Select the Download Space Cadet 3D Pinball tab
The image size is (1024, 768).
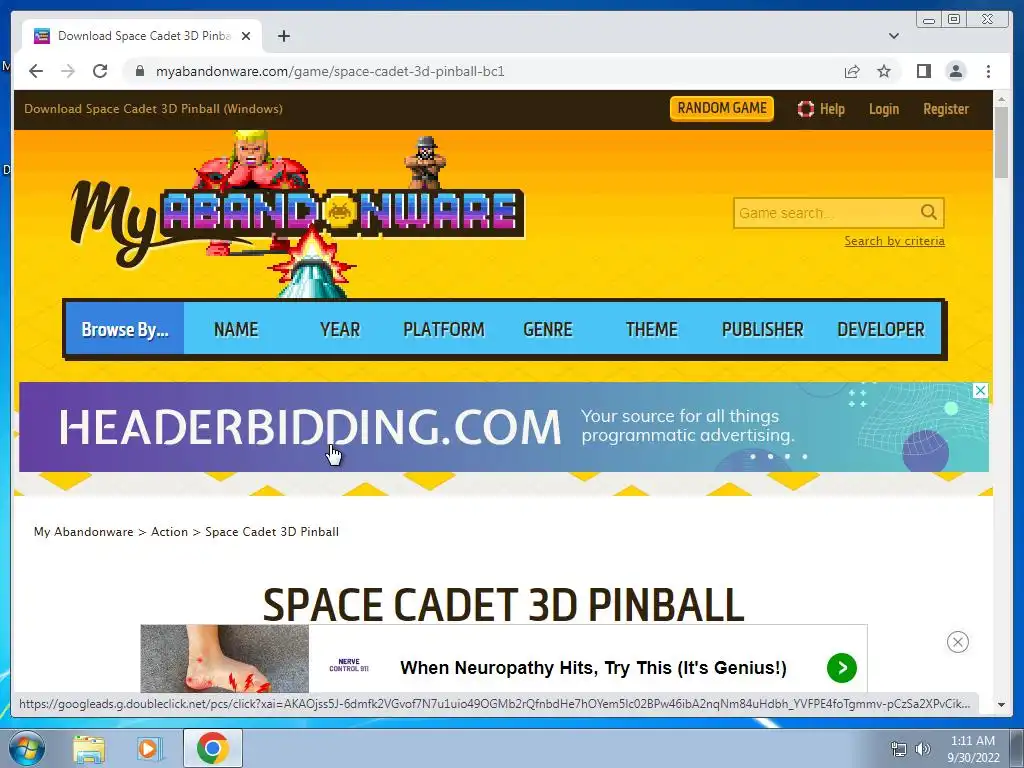(x=142, y=36)
